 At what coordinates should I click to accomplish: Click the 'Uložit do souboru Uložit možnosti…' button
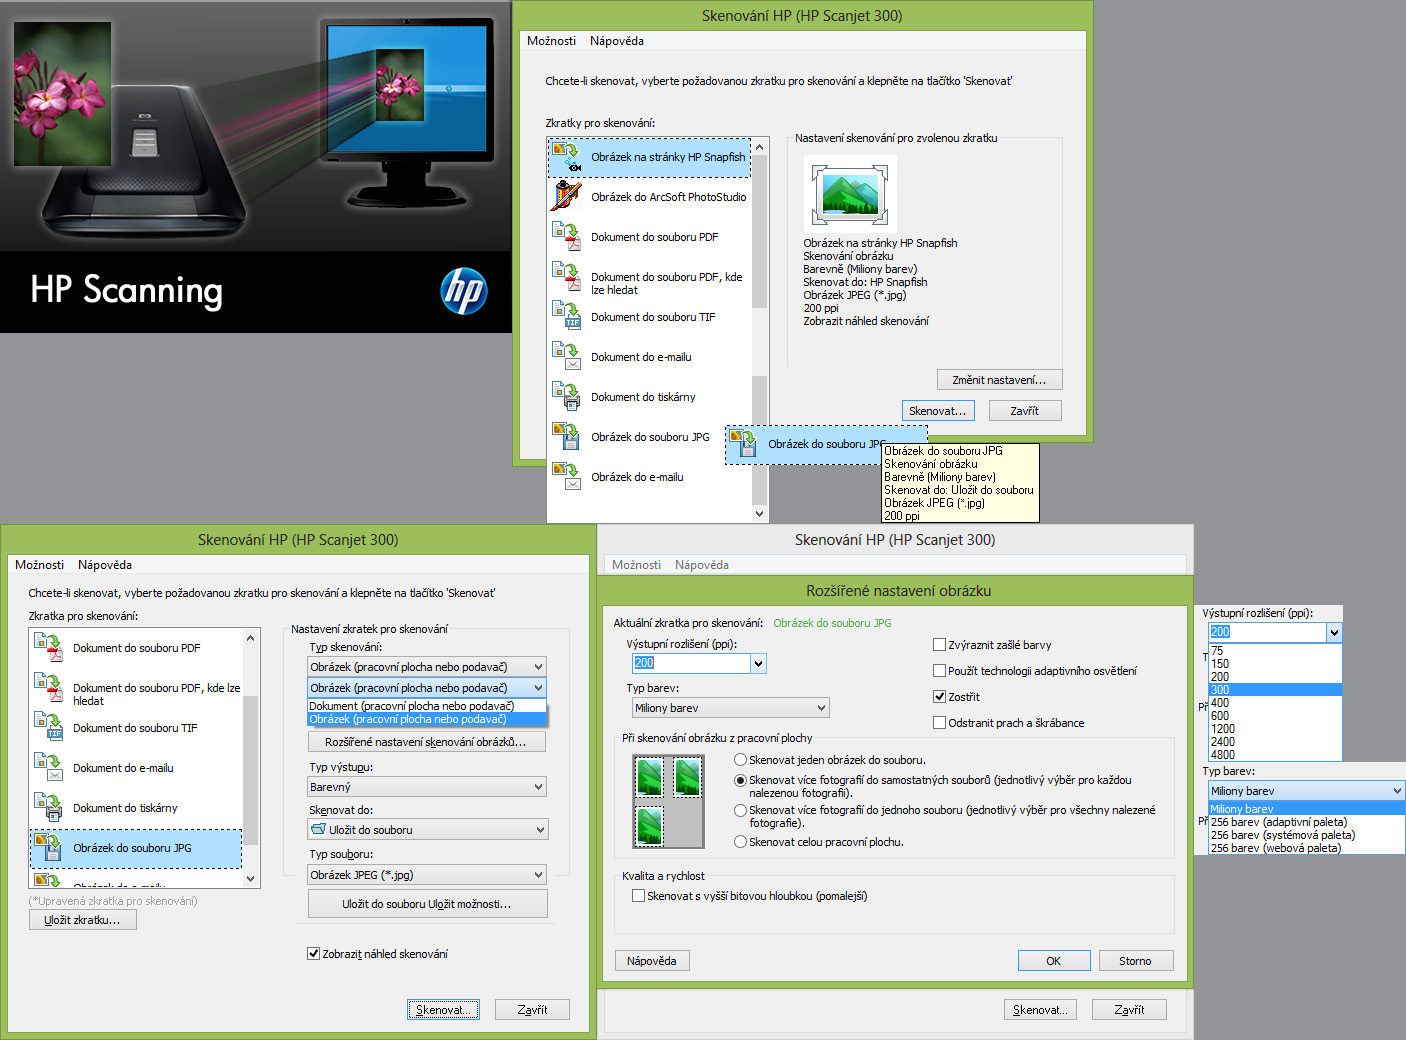(x=427, y=904)
